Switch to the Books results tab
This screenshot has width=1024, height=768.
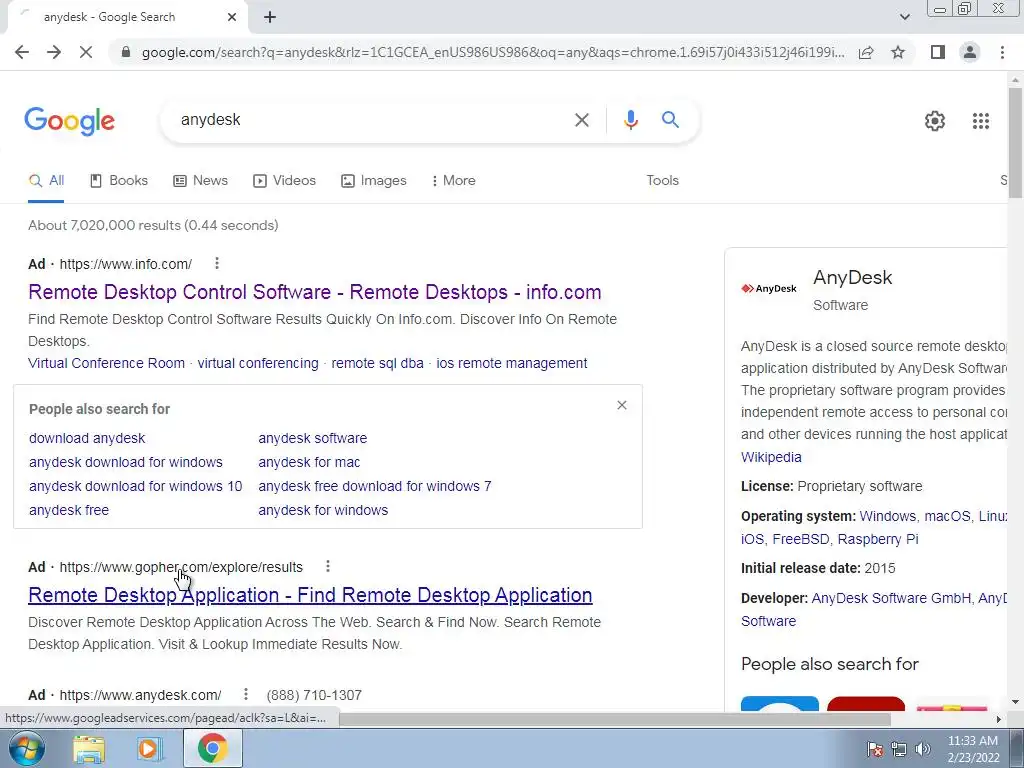(119, 181)
